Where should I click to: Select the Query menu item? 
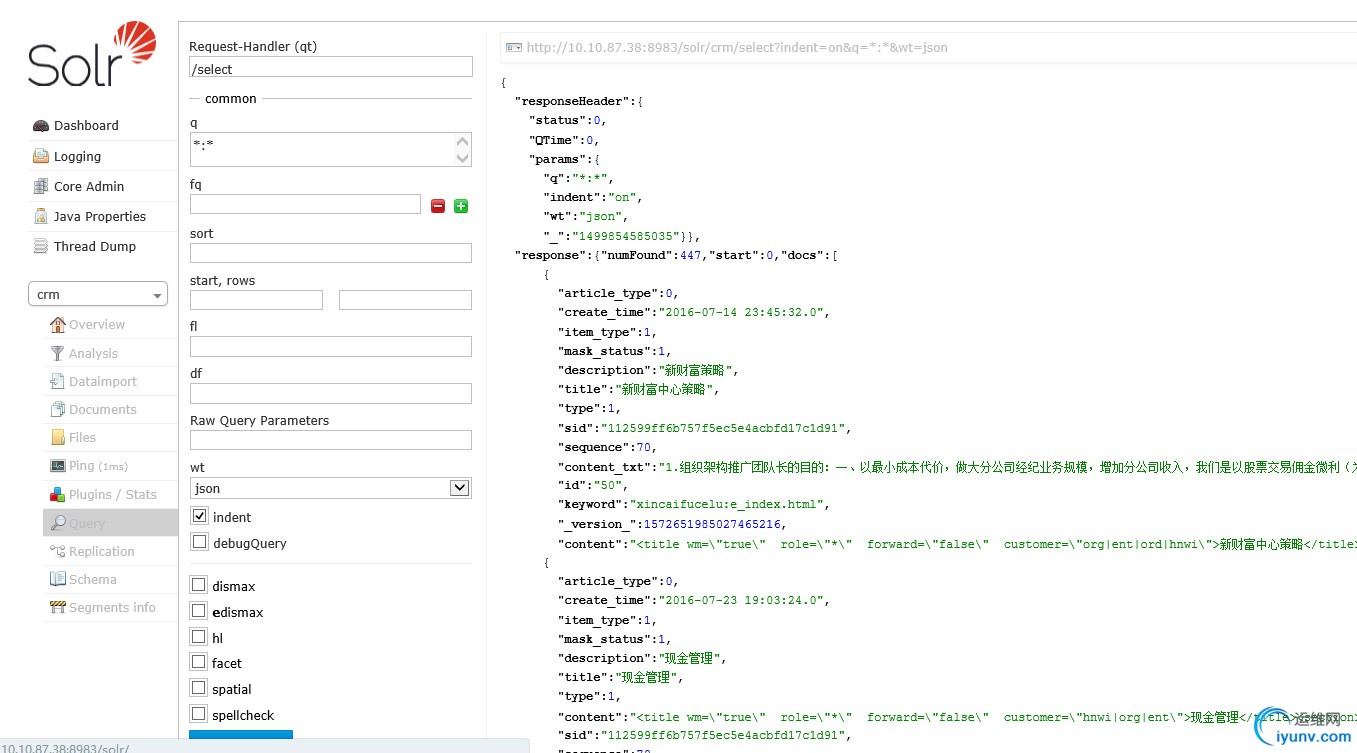[x=110, y=523]
